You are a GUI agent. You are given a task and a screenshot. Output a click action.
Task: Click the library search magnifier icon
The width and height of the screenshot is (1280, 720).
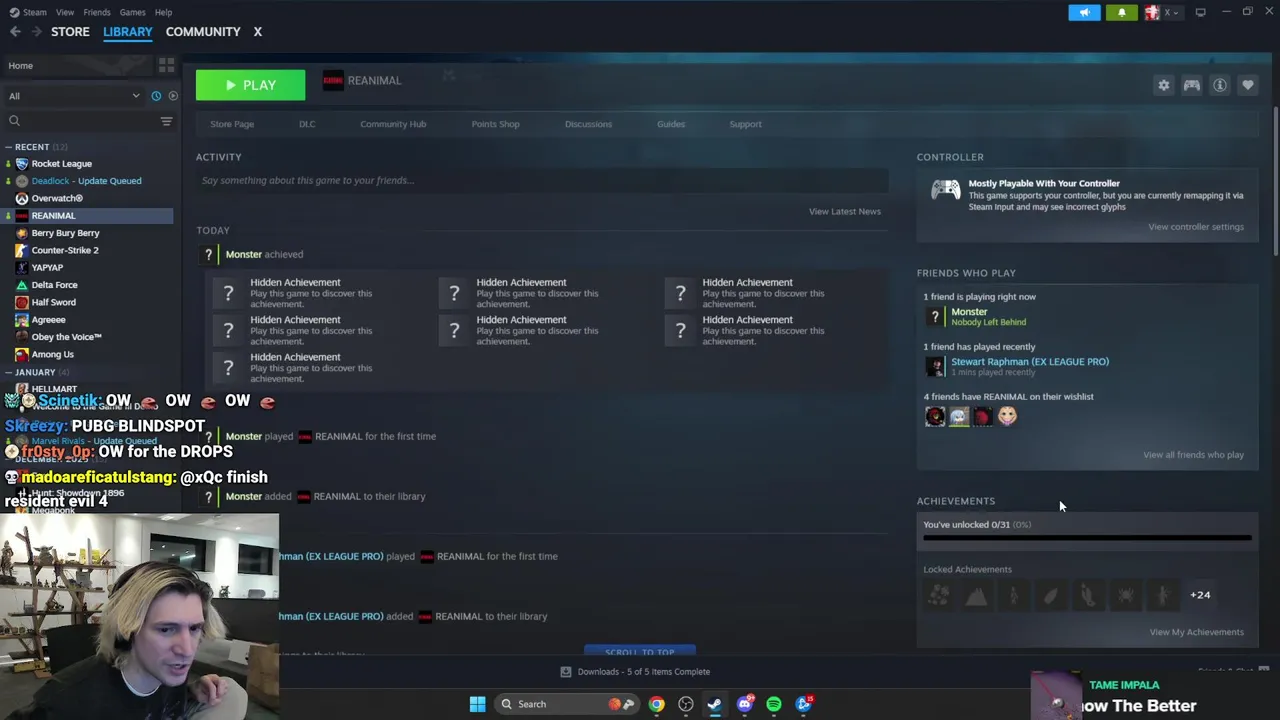(x=14, y=121)
